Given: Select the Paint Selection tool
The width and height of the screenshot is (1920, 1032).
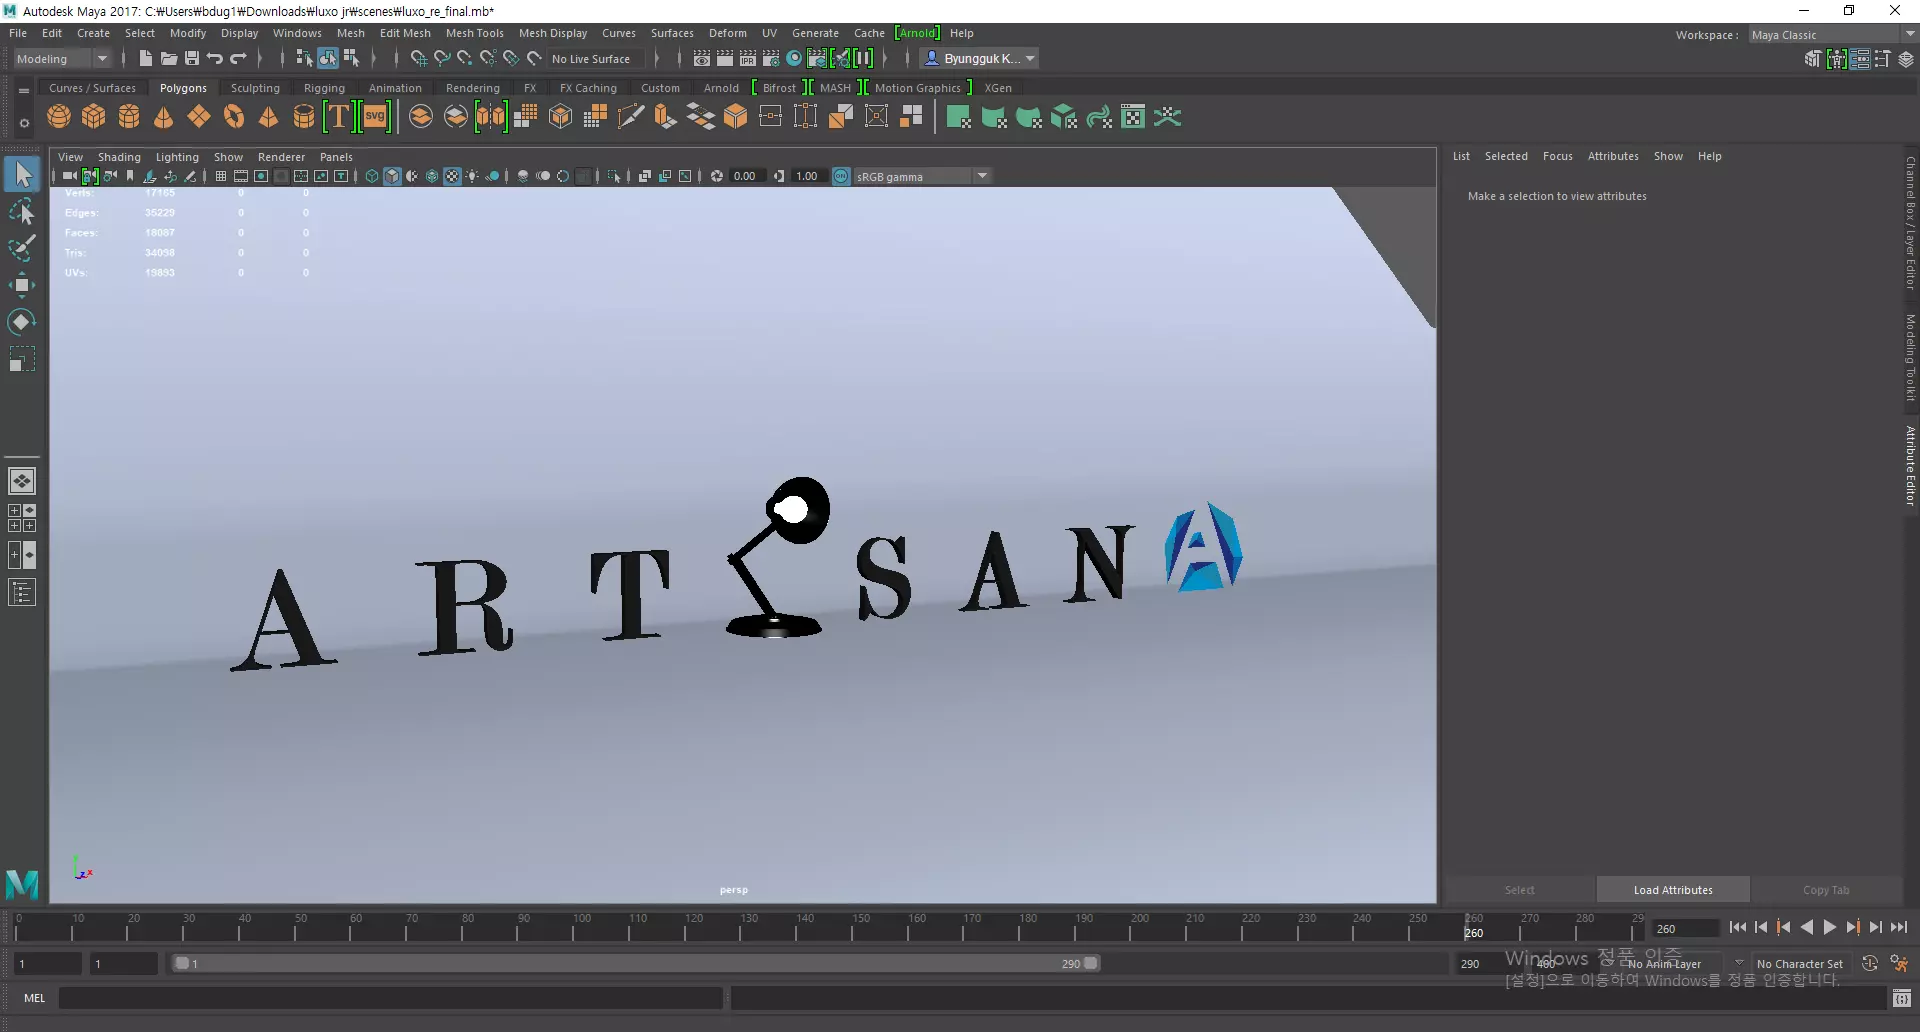Looking at the screenshot, I should 22,248.
